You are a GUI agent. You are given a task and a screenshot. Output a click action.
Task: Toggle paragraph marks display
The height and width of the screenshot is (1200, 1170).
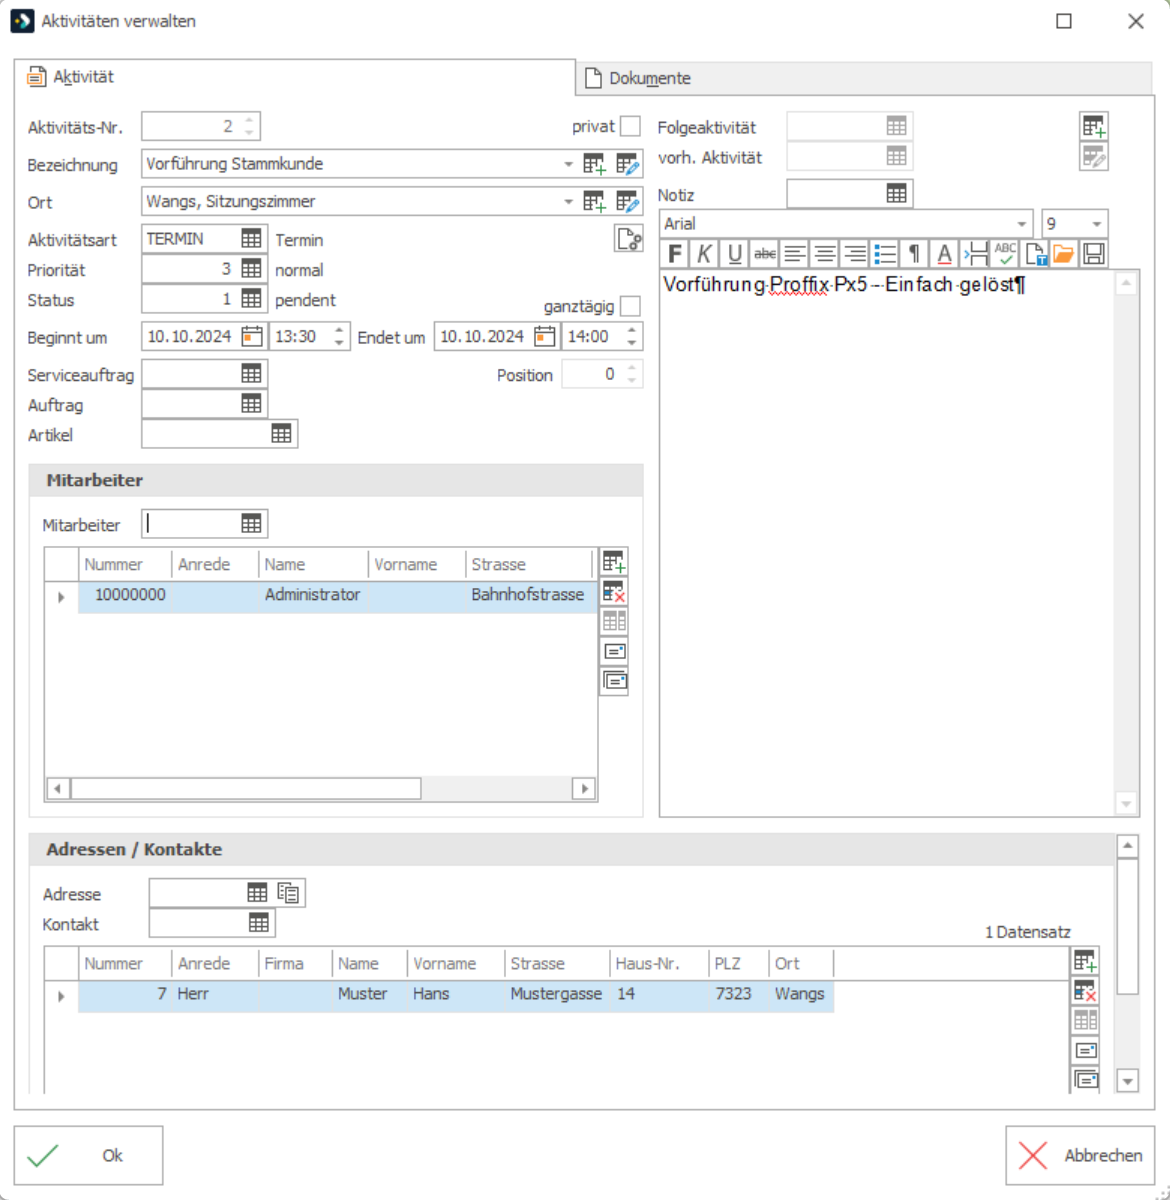(x=914, y=254)
